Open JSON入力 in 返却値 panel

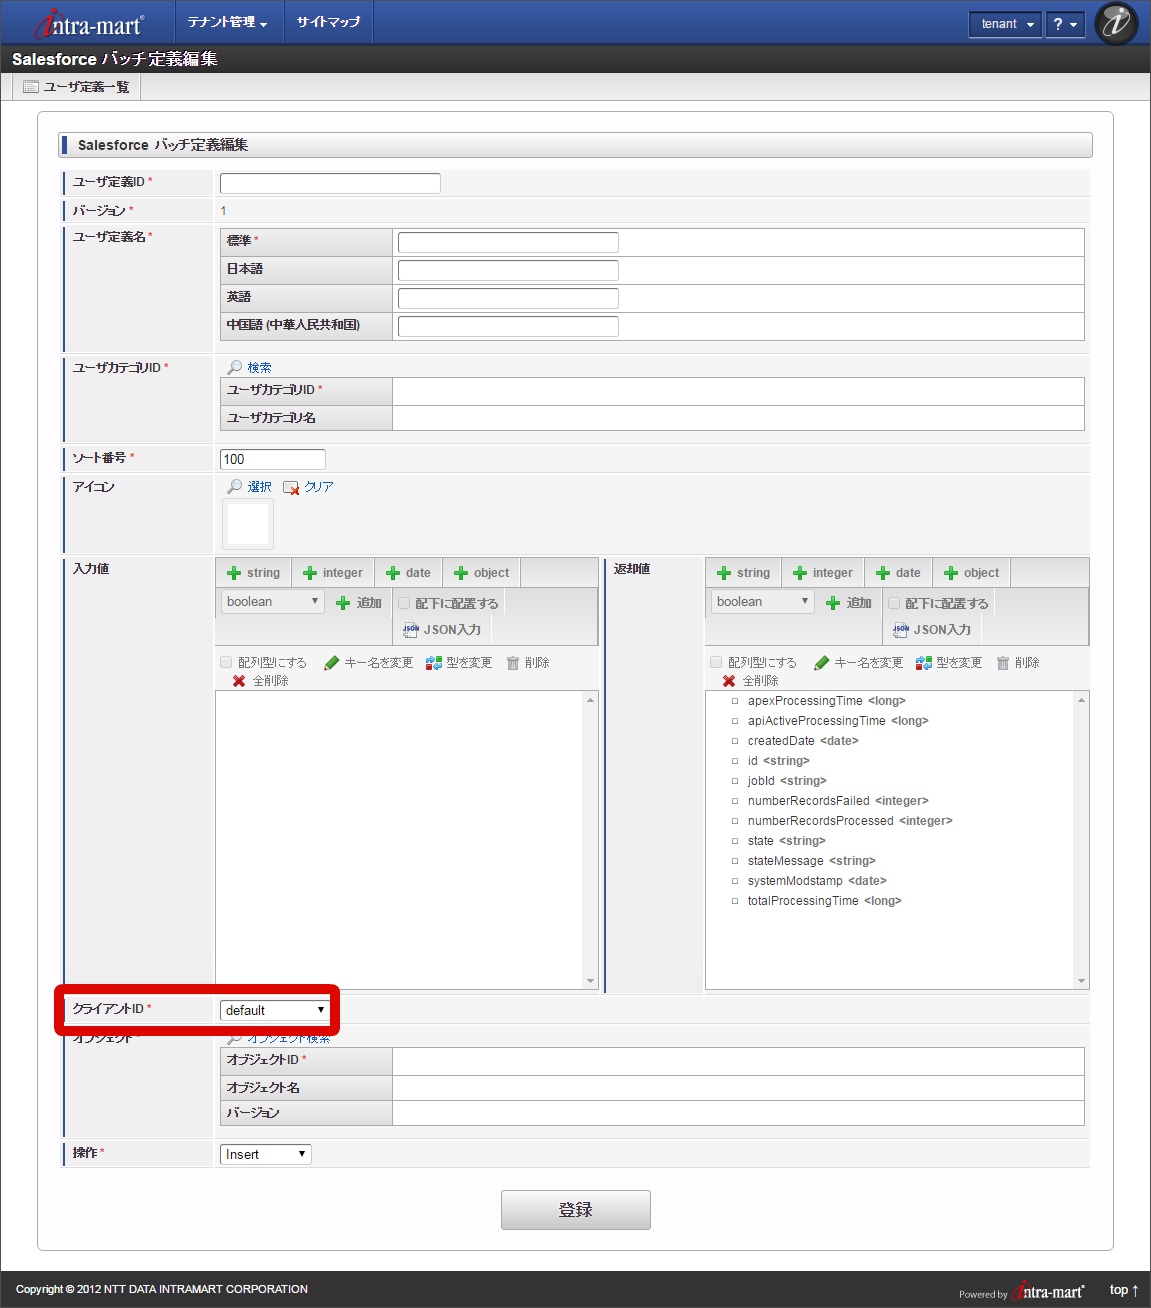click(932, 630)
